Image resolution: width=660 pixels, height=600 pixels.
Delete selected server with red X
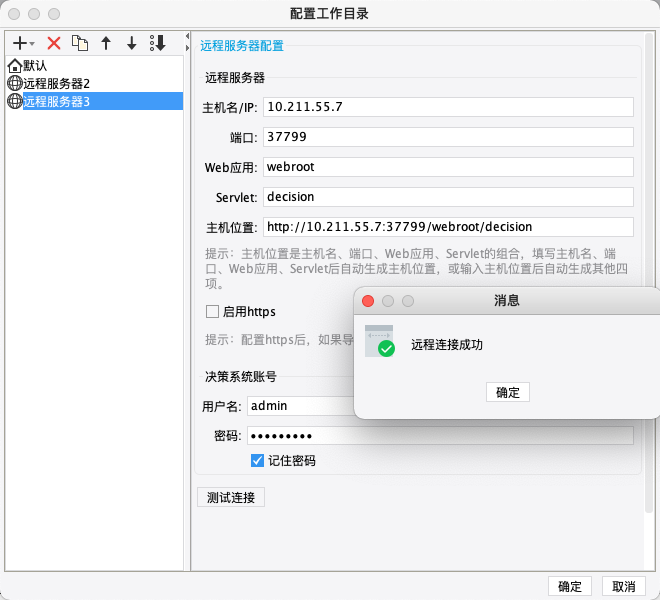tap(54, 43)
